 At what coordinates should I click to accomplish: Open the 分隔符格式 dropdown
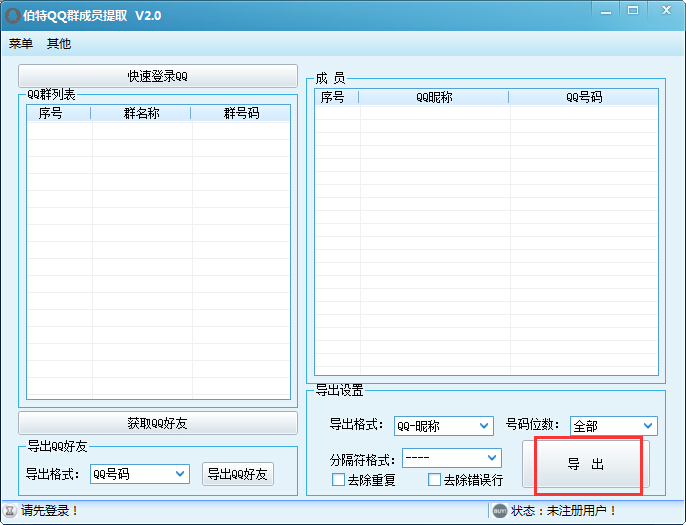tap(452, 458)
